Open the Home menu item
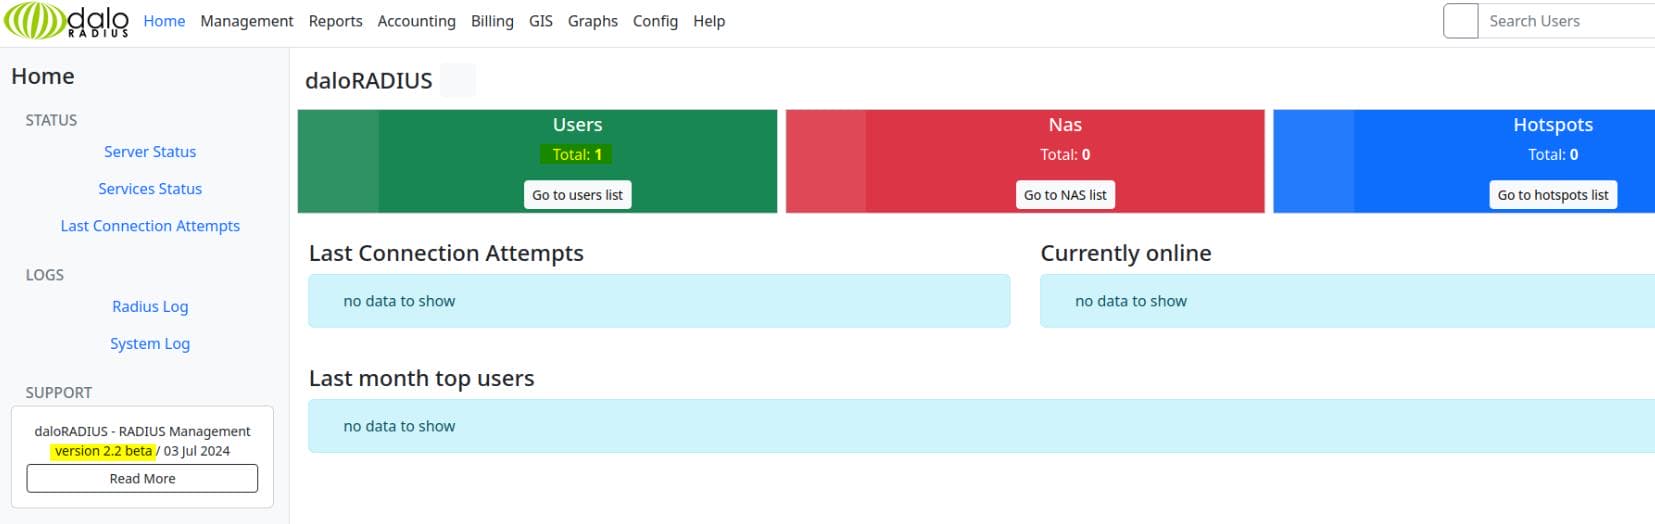Image resolution: width=1655 pixels, height=524 pixels. [164, 21]
